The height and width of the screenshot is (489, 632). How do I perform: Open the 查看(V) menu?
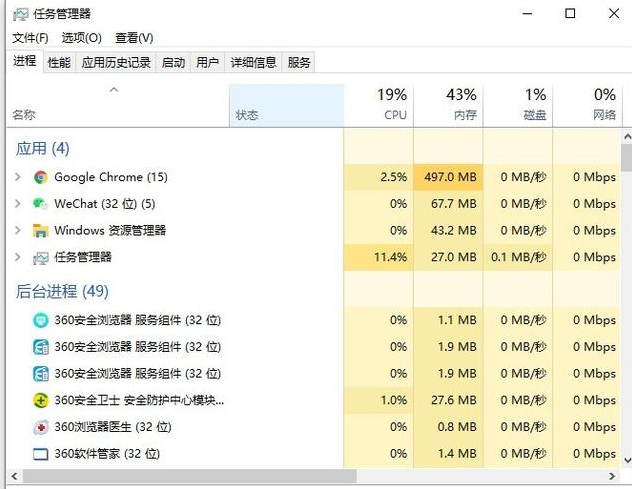pos(134,38)
